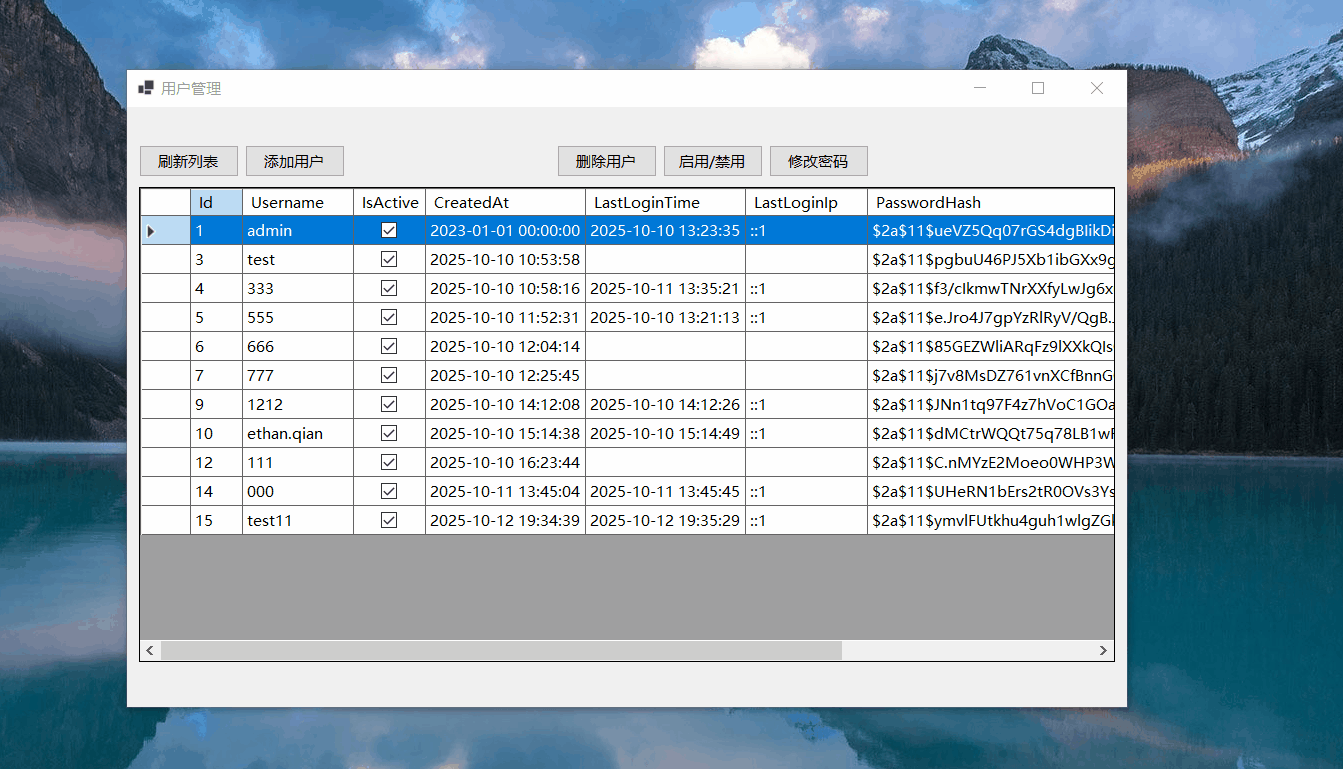Toggle IsActive checkbox for user test11
Screen dimensions: 1343x769
pyautogui.click(x=389, y=520)
